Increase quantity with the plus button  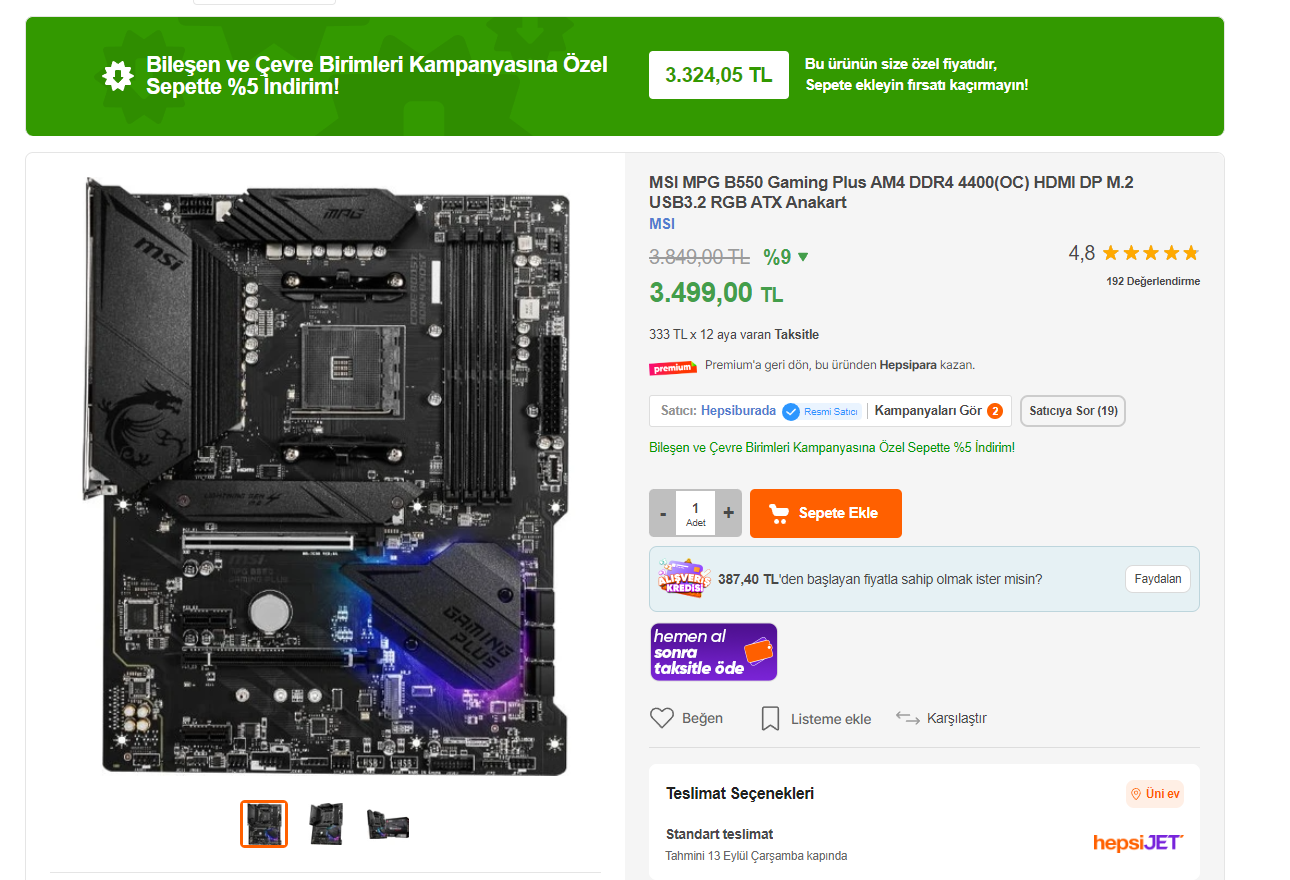(728, 513)
